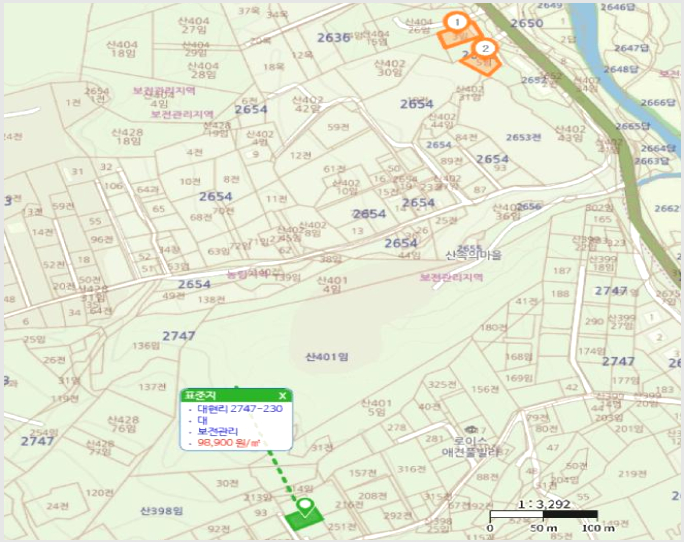
Task: Click the 로이스 애견풀빌라 place label
Action: click(470, 446)
